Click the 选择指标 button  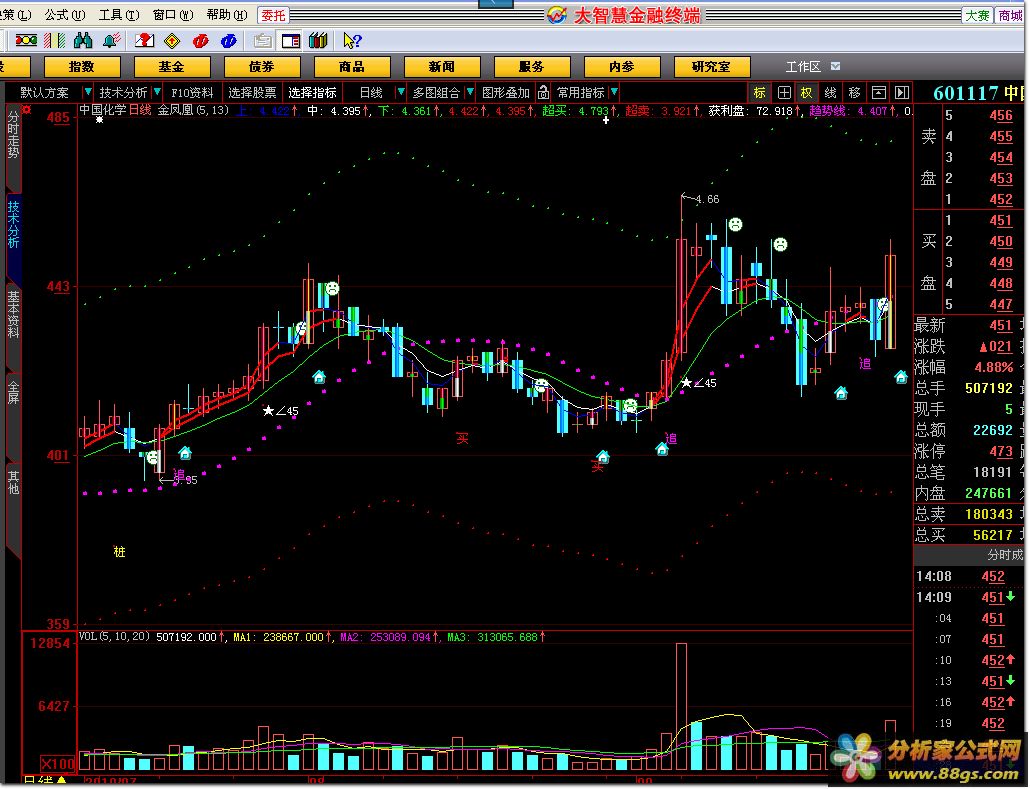(x=312, y=93)
